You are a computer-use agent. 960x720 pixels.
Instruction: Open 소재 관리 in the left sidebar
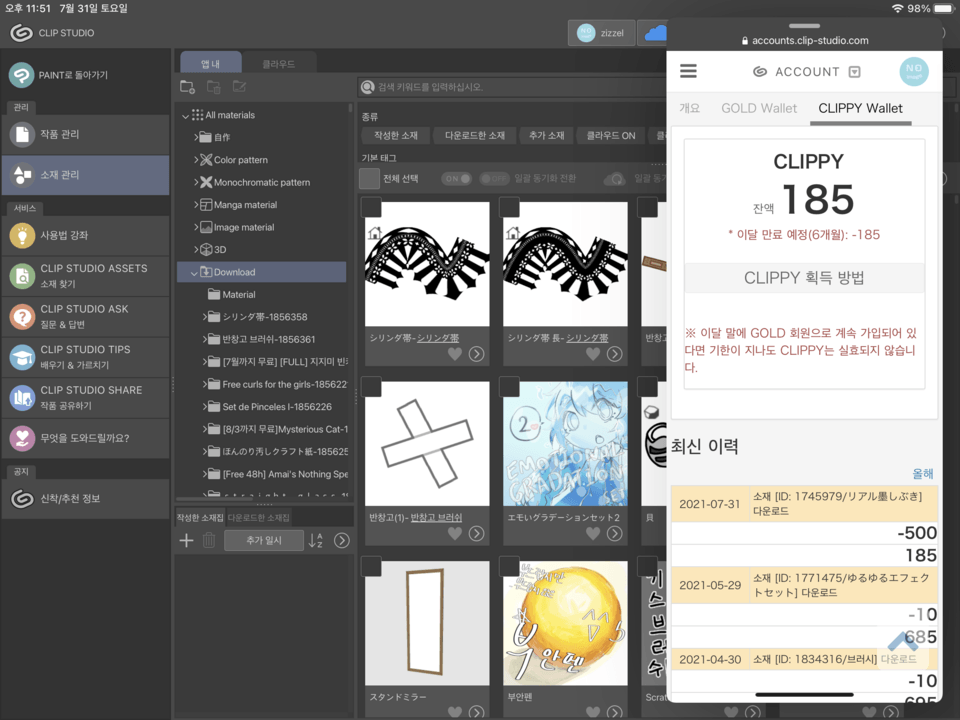tap(85, 175)
